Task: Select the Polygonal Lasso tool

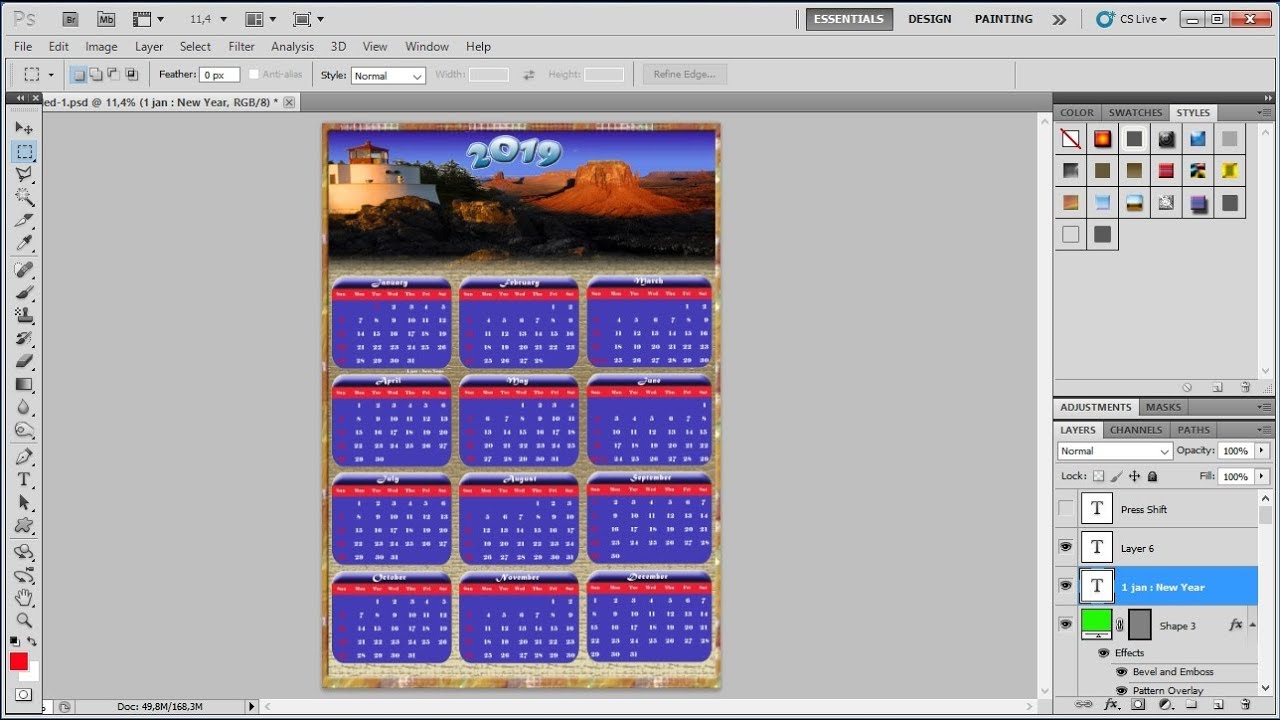Action: click(24, 174)
